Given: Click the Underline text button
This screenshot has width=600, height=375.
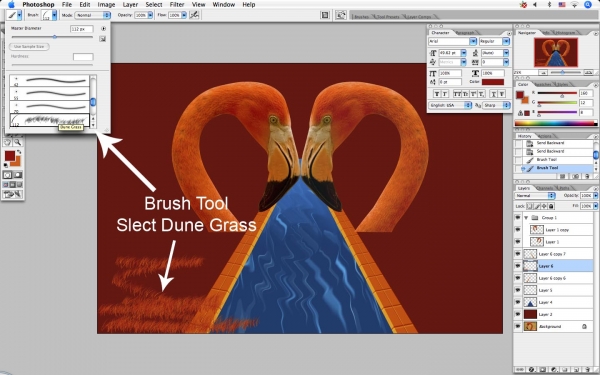Looking at the screenshot, I should point(494,93).
